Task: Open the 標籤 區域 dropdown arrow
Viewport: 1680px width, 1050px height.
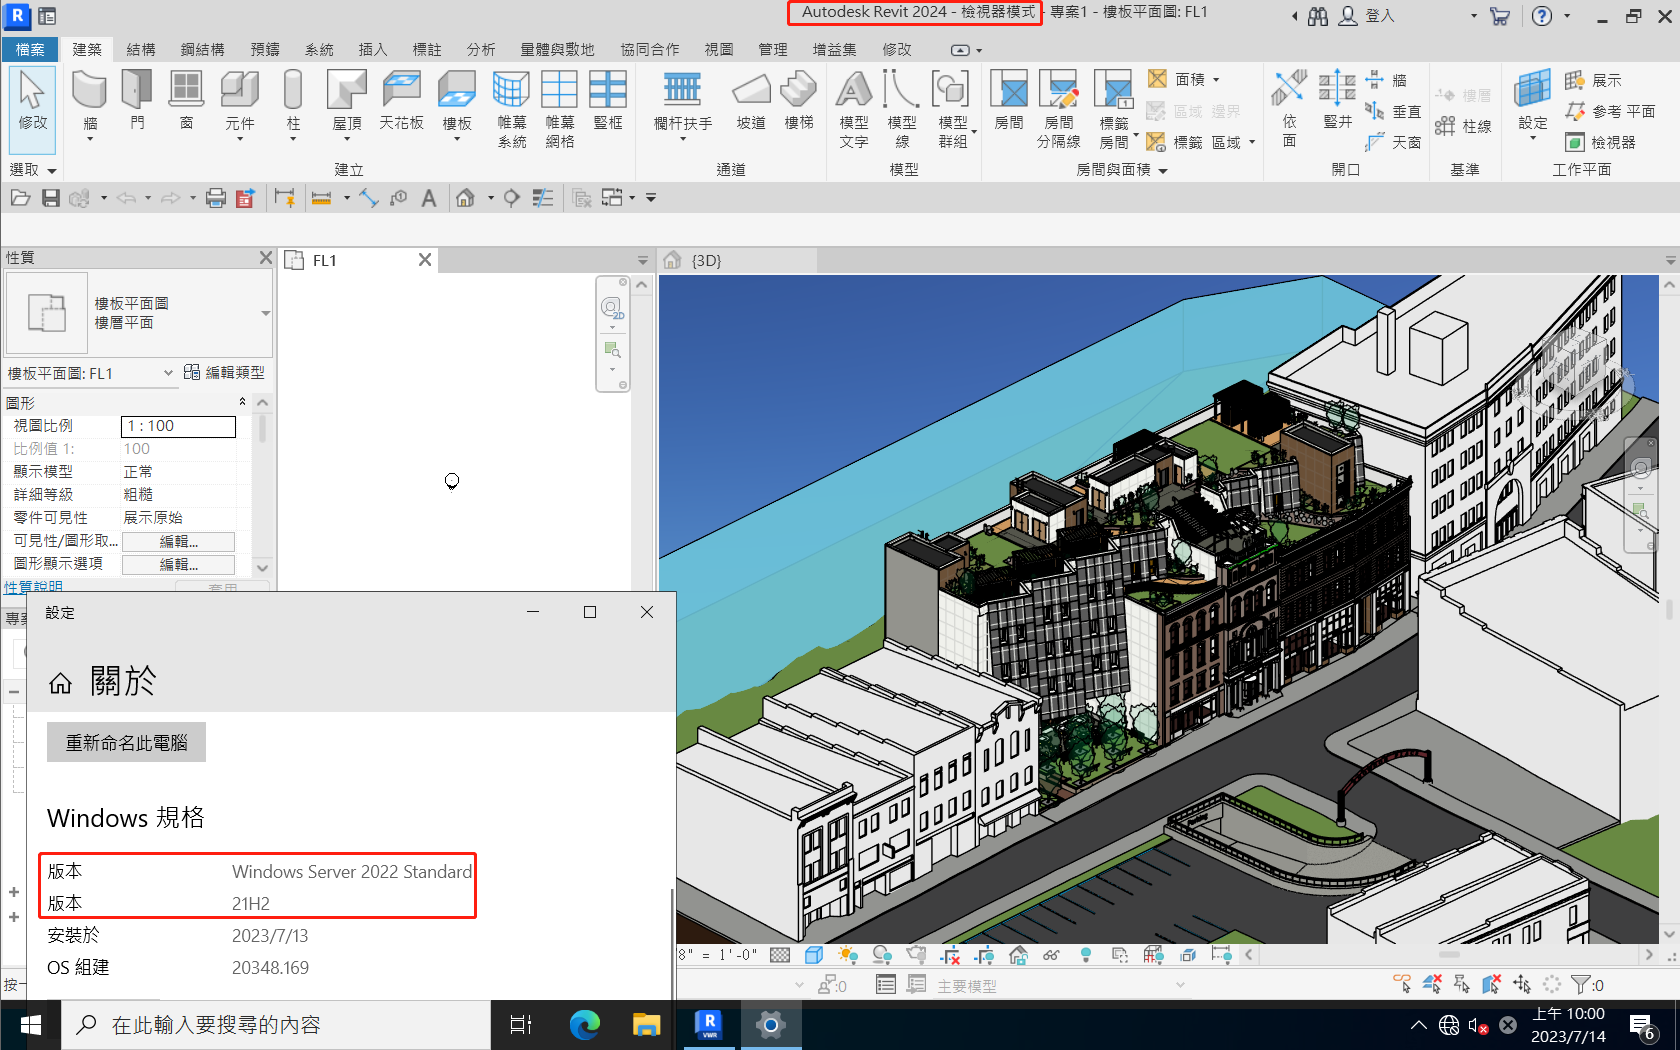Action: click(1251, 143)
